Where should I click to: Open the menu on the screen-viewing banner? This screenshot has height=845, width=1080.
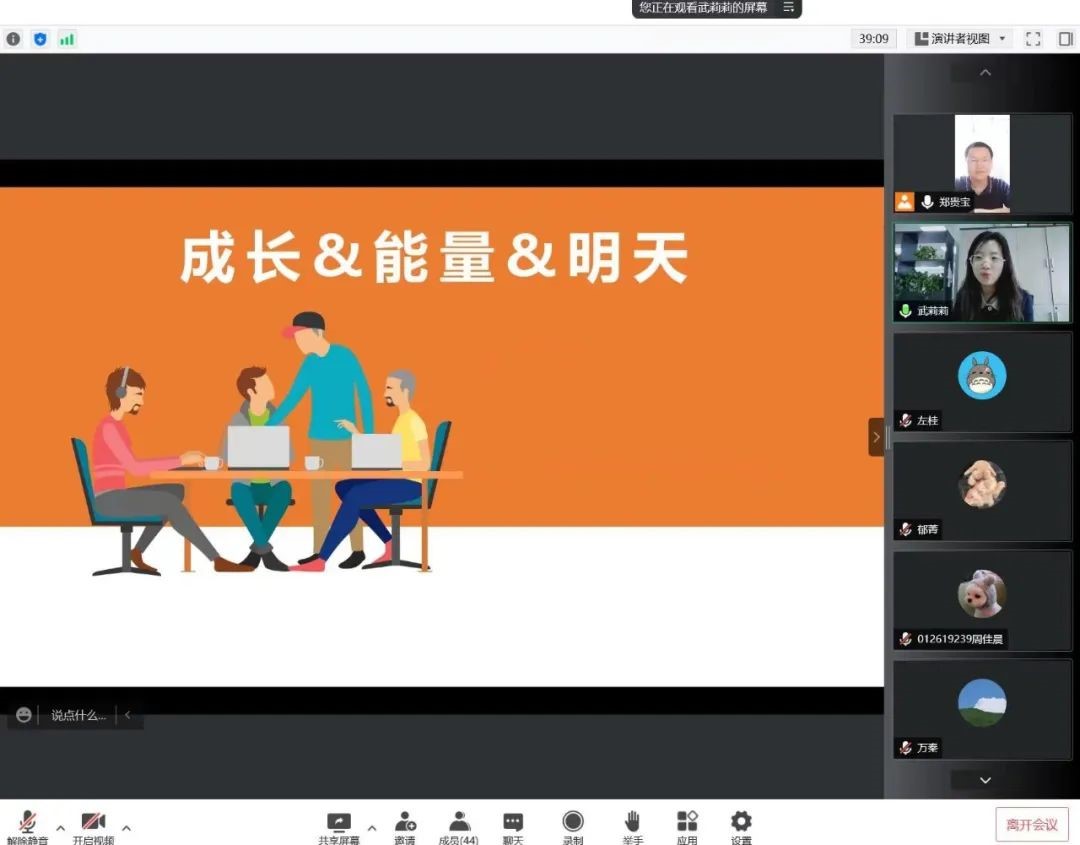[788, 8]
